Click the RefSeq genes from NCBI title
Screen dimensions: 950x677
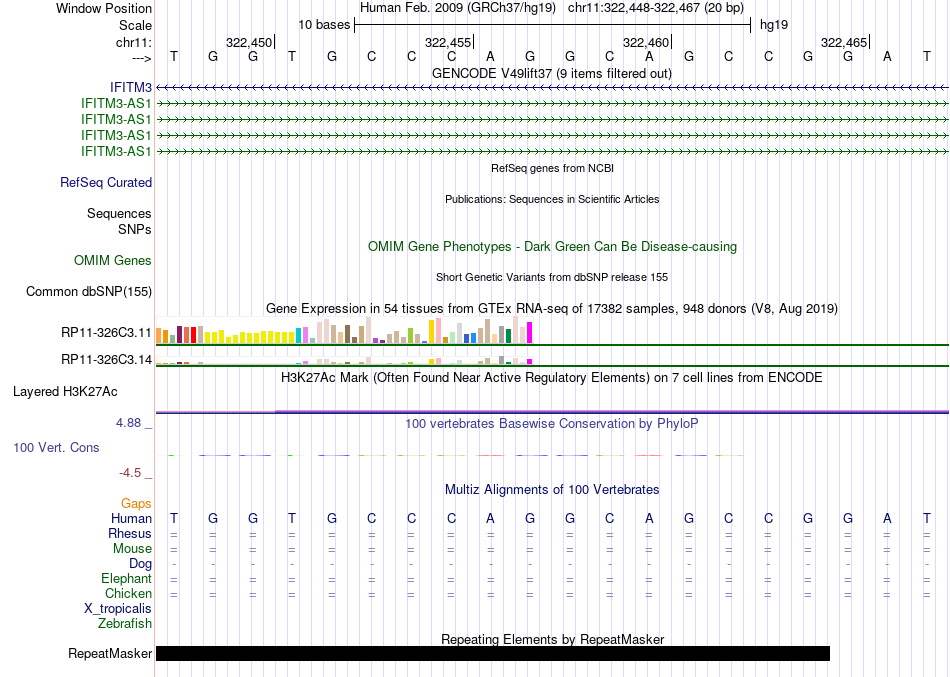tap(552, 168)
